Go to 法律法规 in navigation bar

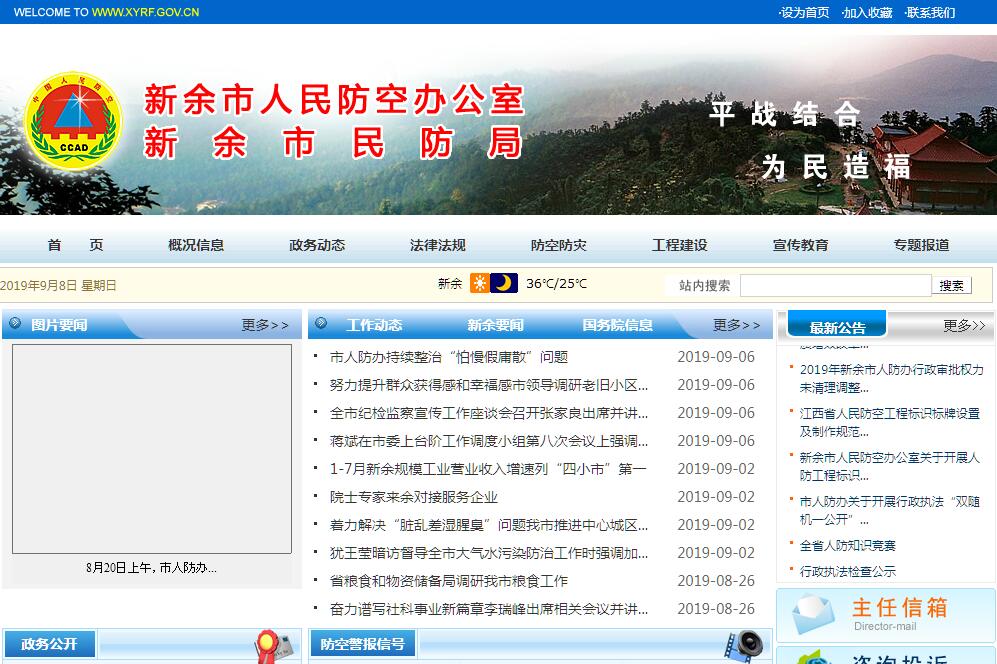tap(438, 245)
